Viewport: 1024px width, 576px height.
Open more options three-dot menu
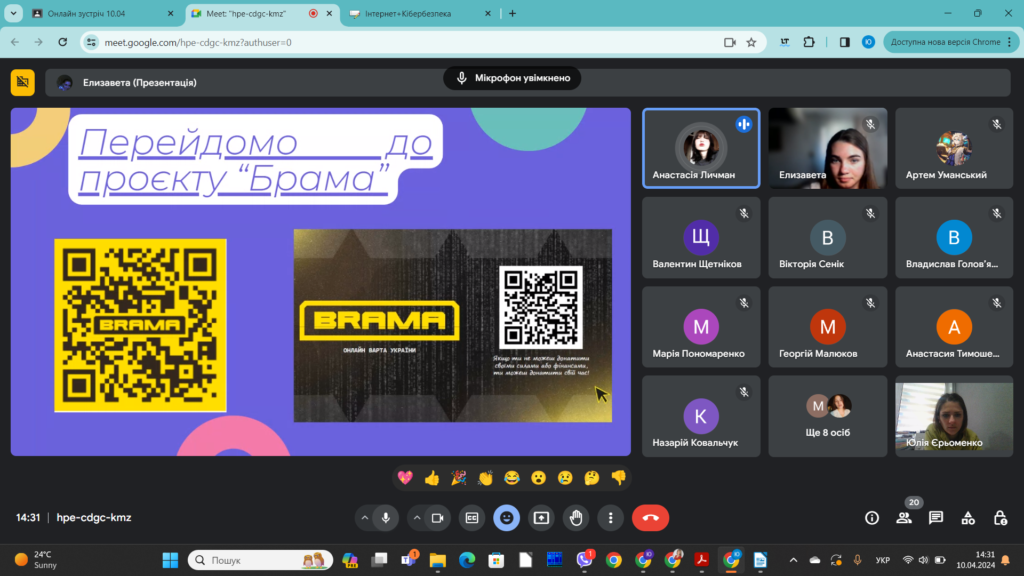point(611,518)
